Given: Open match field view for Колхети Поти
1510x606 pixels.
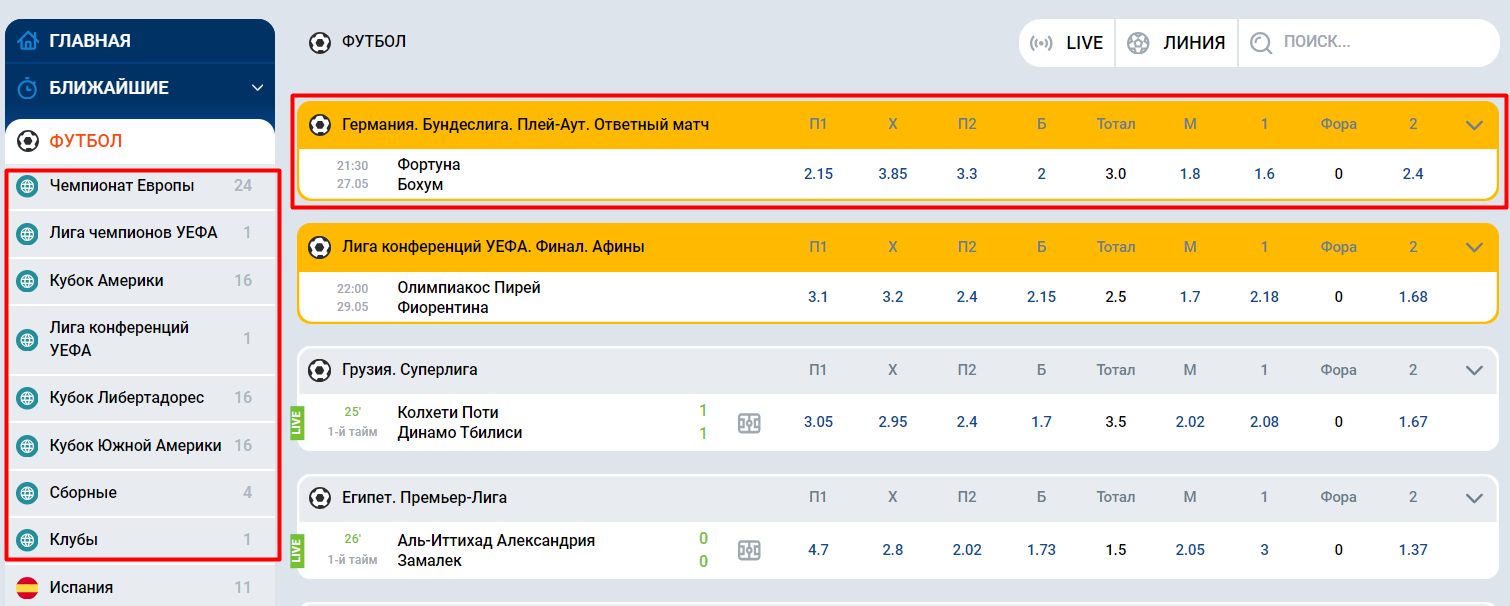Looking at the screenshot, I should click(x=749, y=422).
